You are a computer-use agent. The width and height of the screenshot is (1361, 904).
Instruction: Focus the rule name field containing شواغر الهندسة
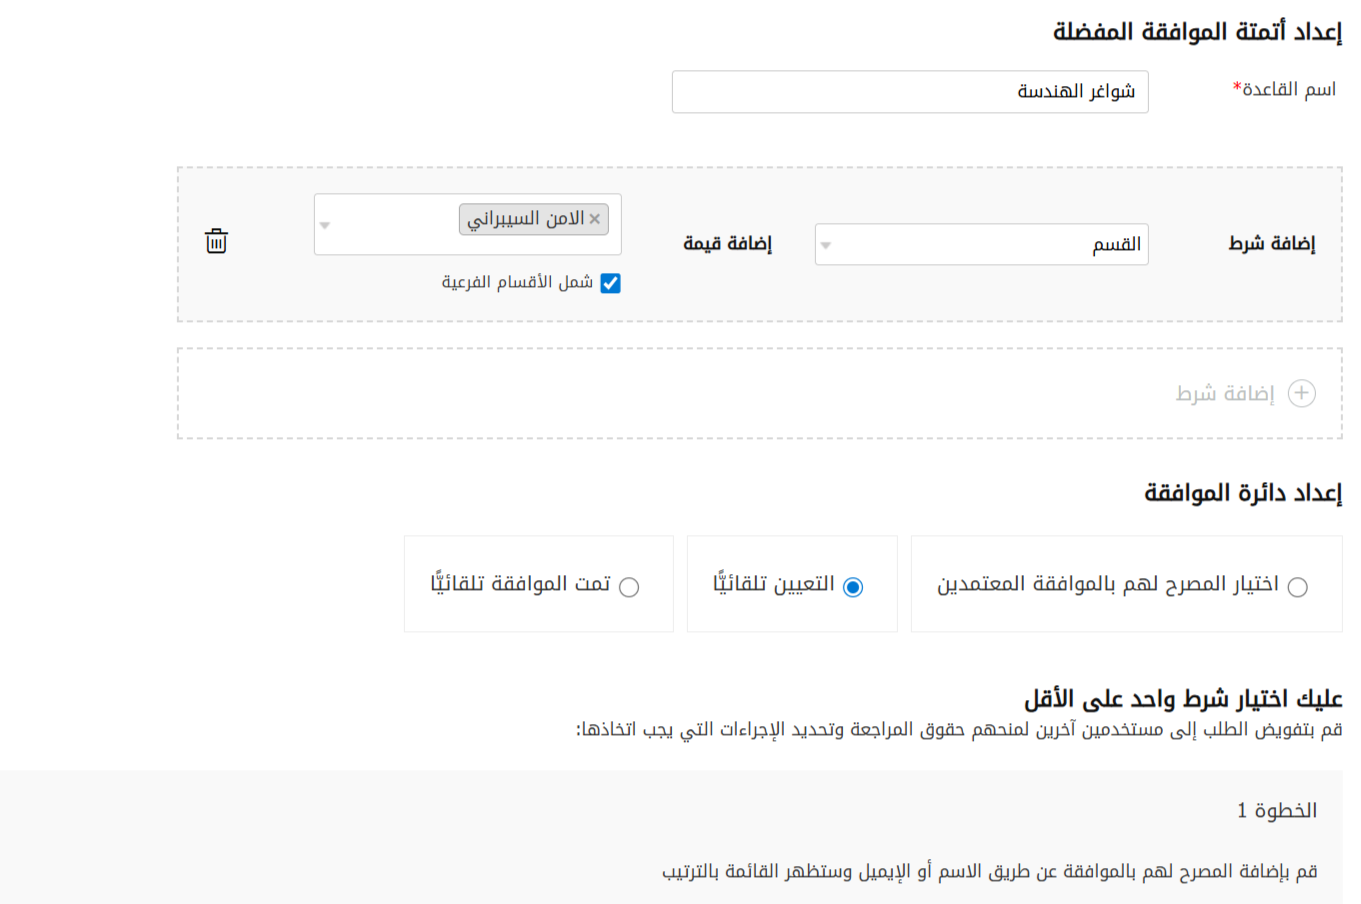tap(909, 92)
